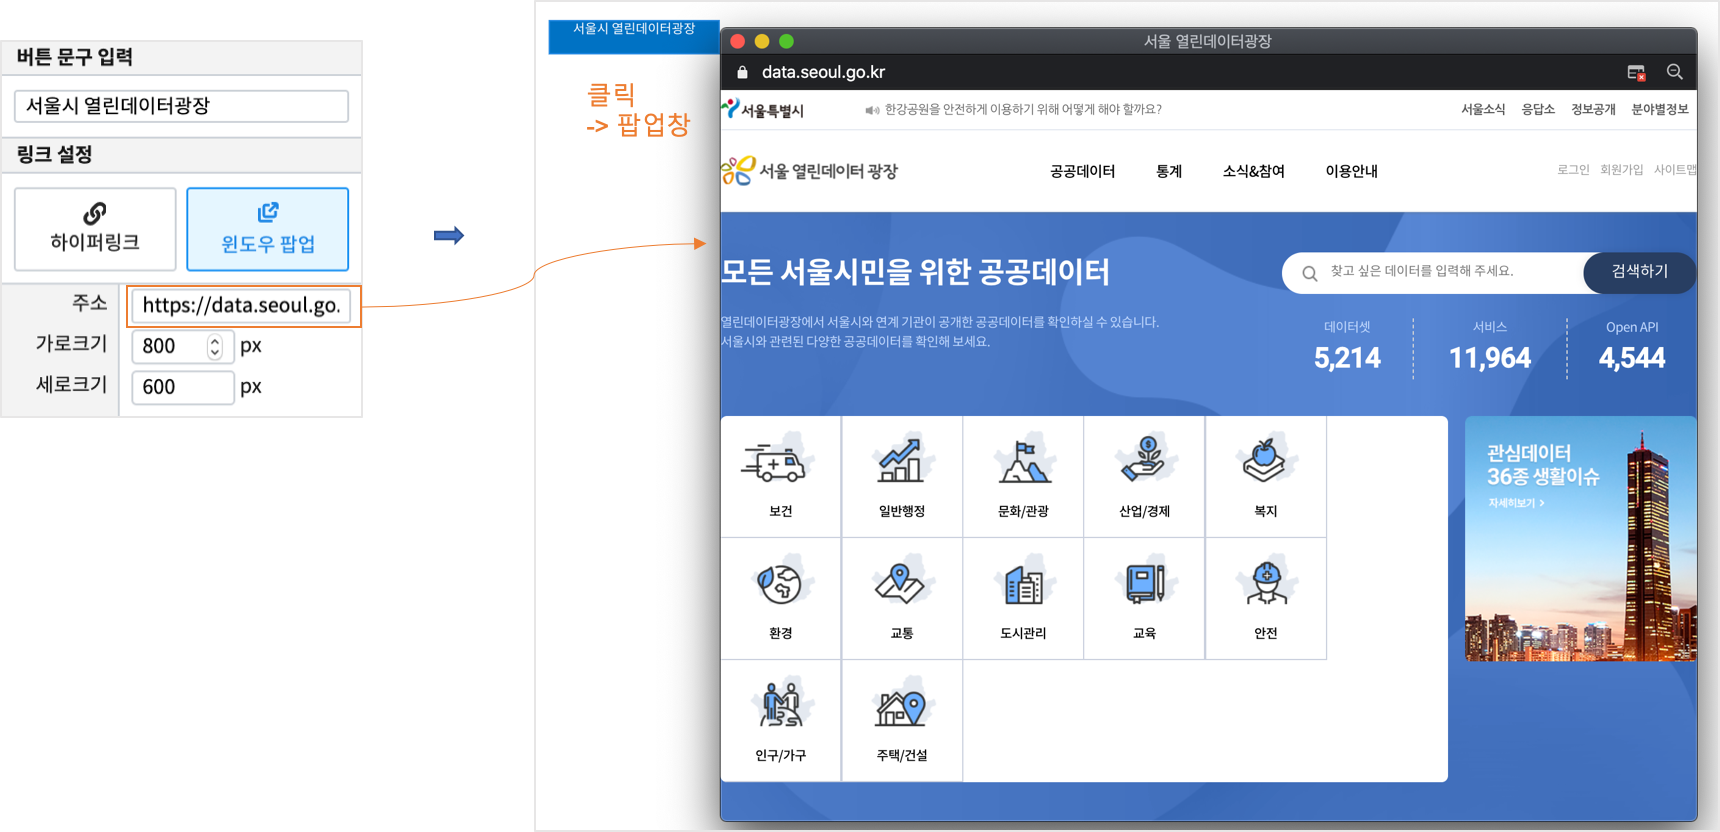Click the 버튼 문구 입력 text field
1720x832 pixels.
(181, 106)
